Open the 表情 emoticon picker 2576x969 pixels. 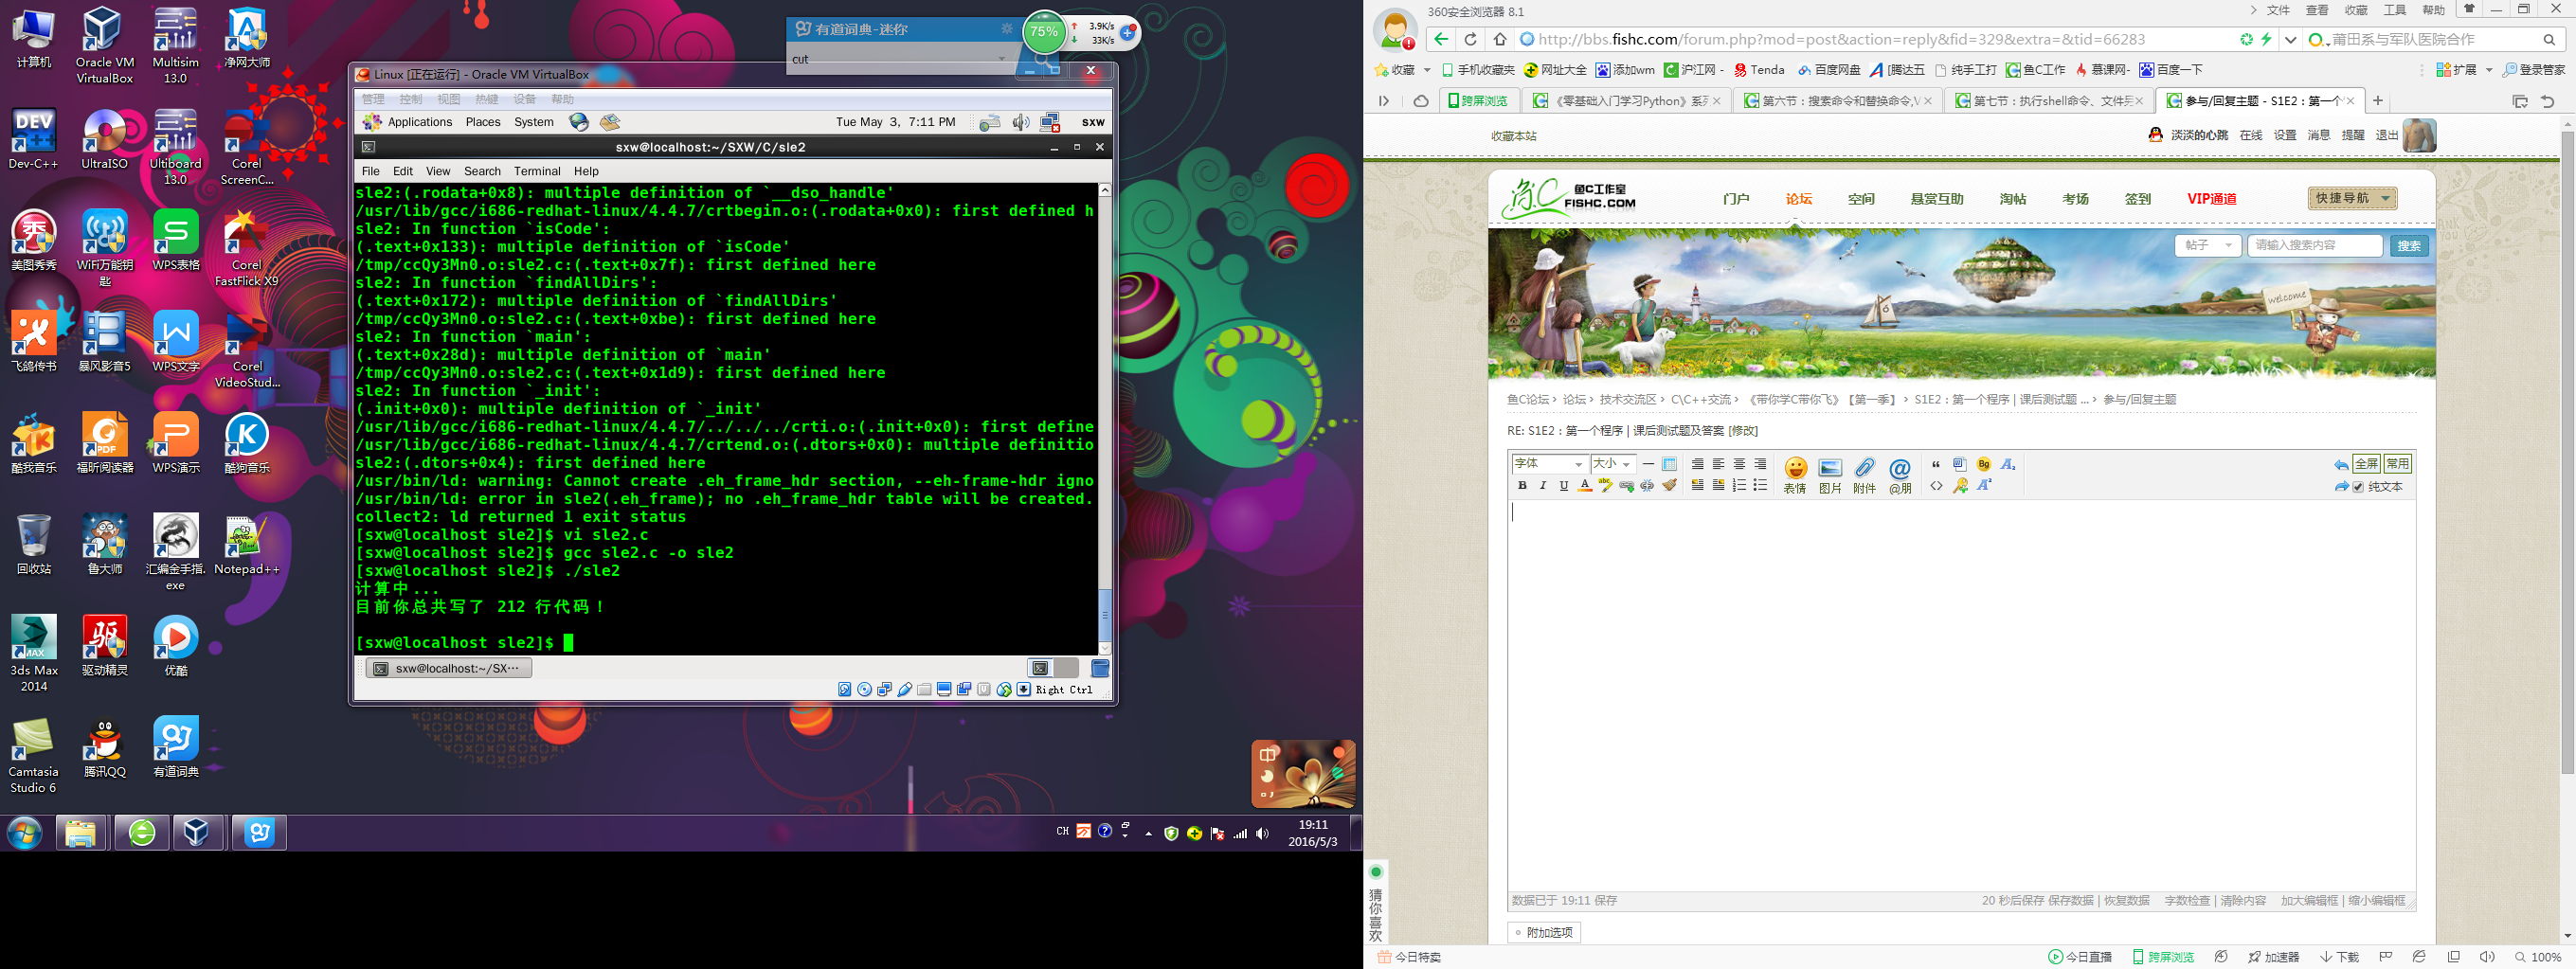click(1796, 475)
